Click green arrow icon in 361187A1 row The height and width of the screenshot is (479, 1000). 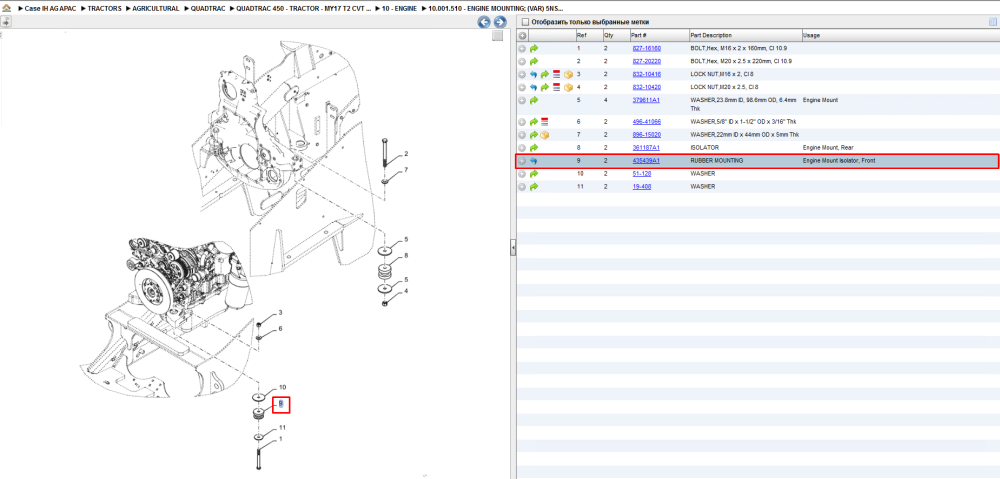pyautogui.click(x=534, y=147)
